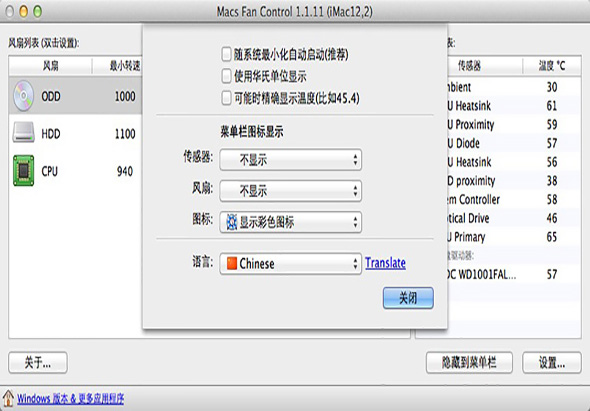Select the Optical Drive sensor row

coord(514,218)
